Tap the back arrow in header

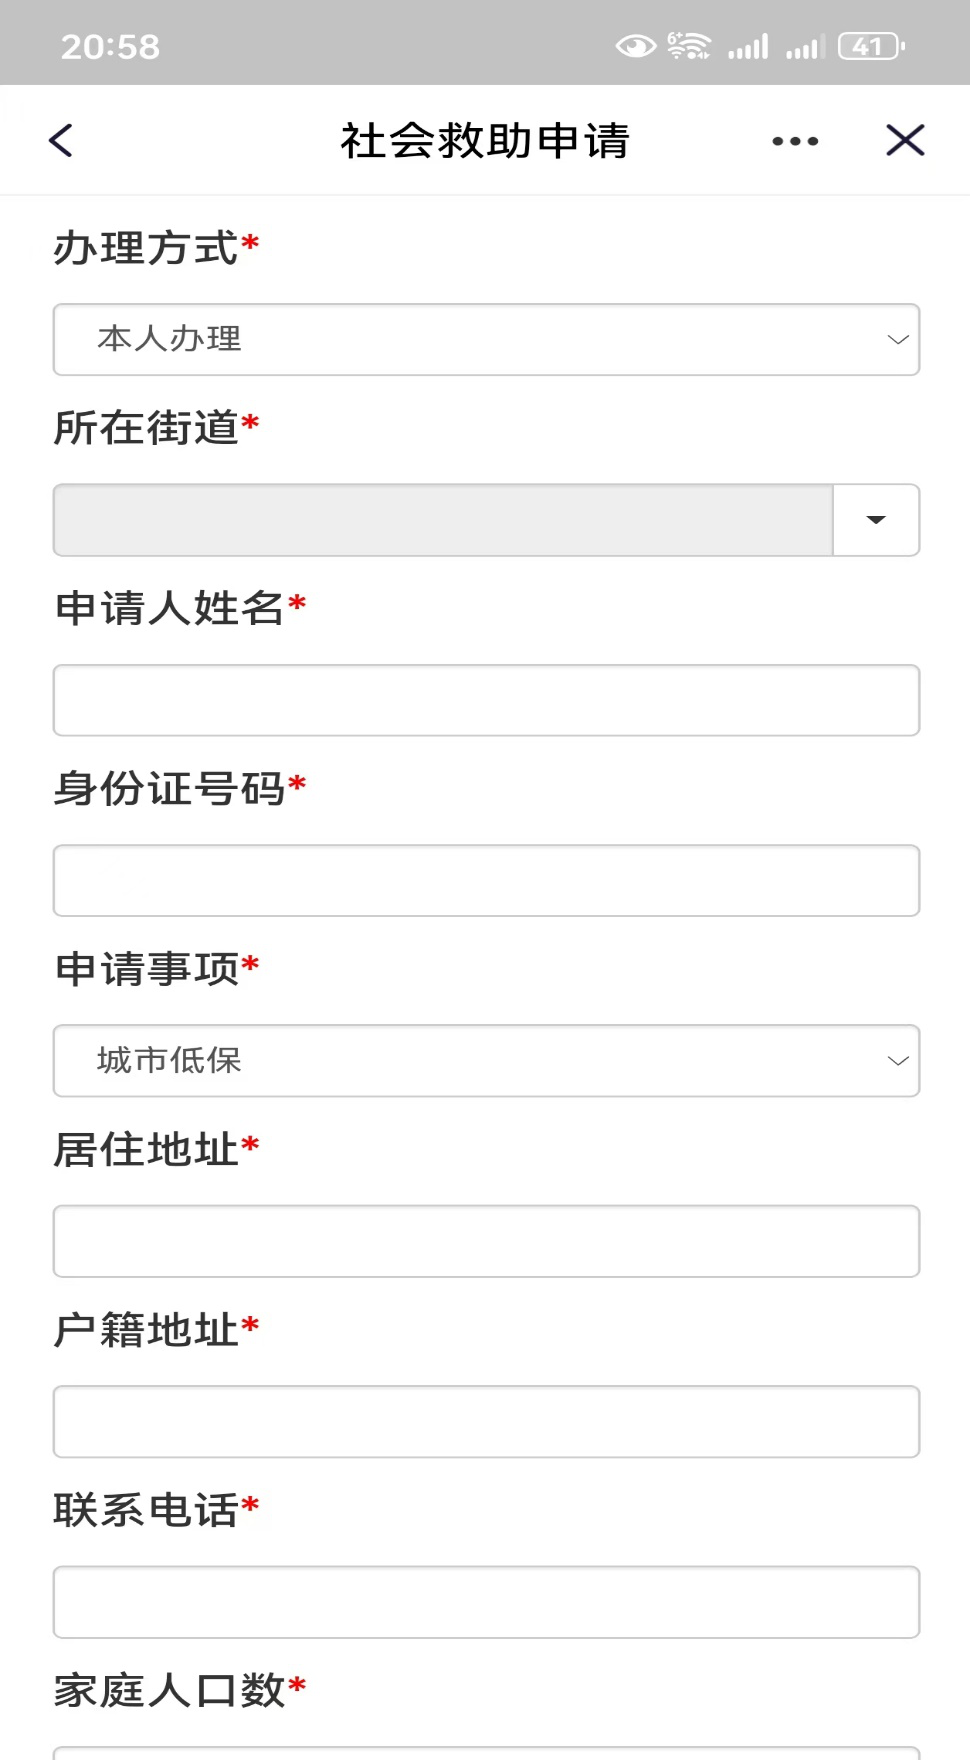point(61,141)
